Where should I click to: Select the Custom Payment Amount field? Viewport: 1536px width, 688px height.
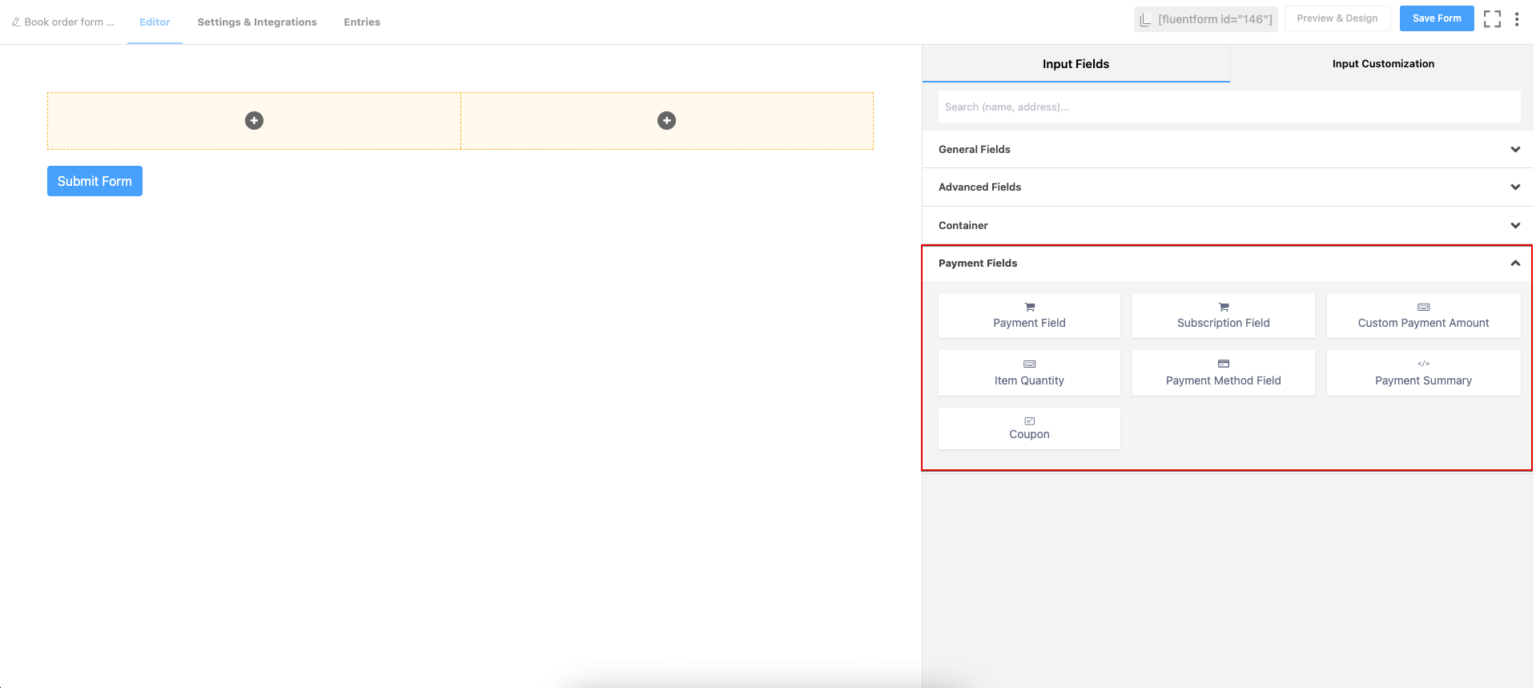(x=1423, y=315)
